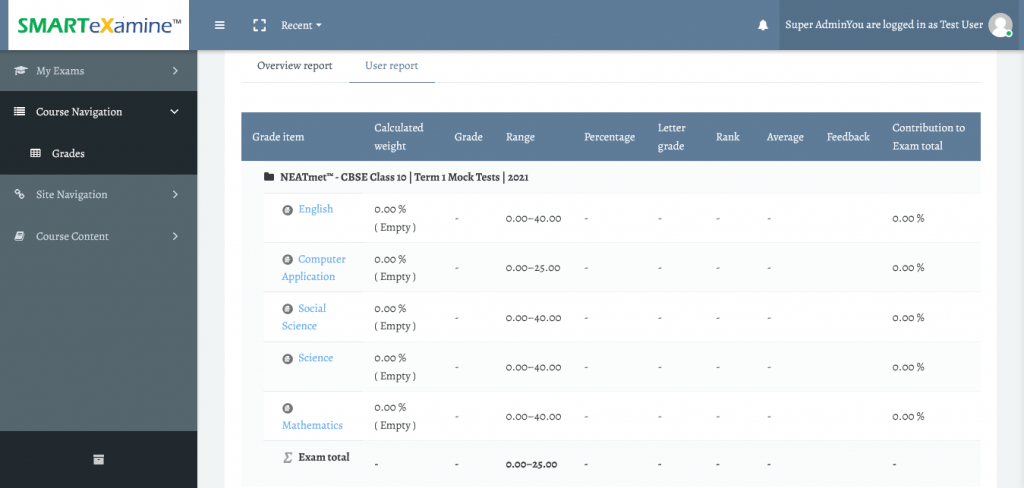
Task: Click the quiz icon beside Social Science
Action: point(287,309)
